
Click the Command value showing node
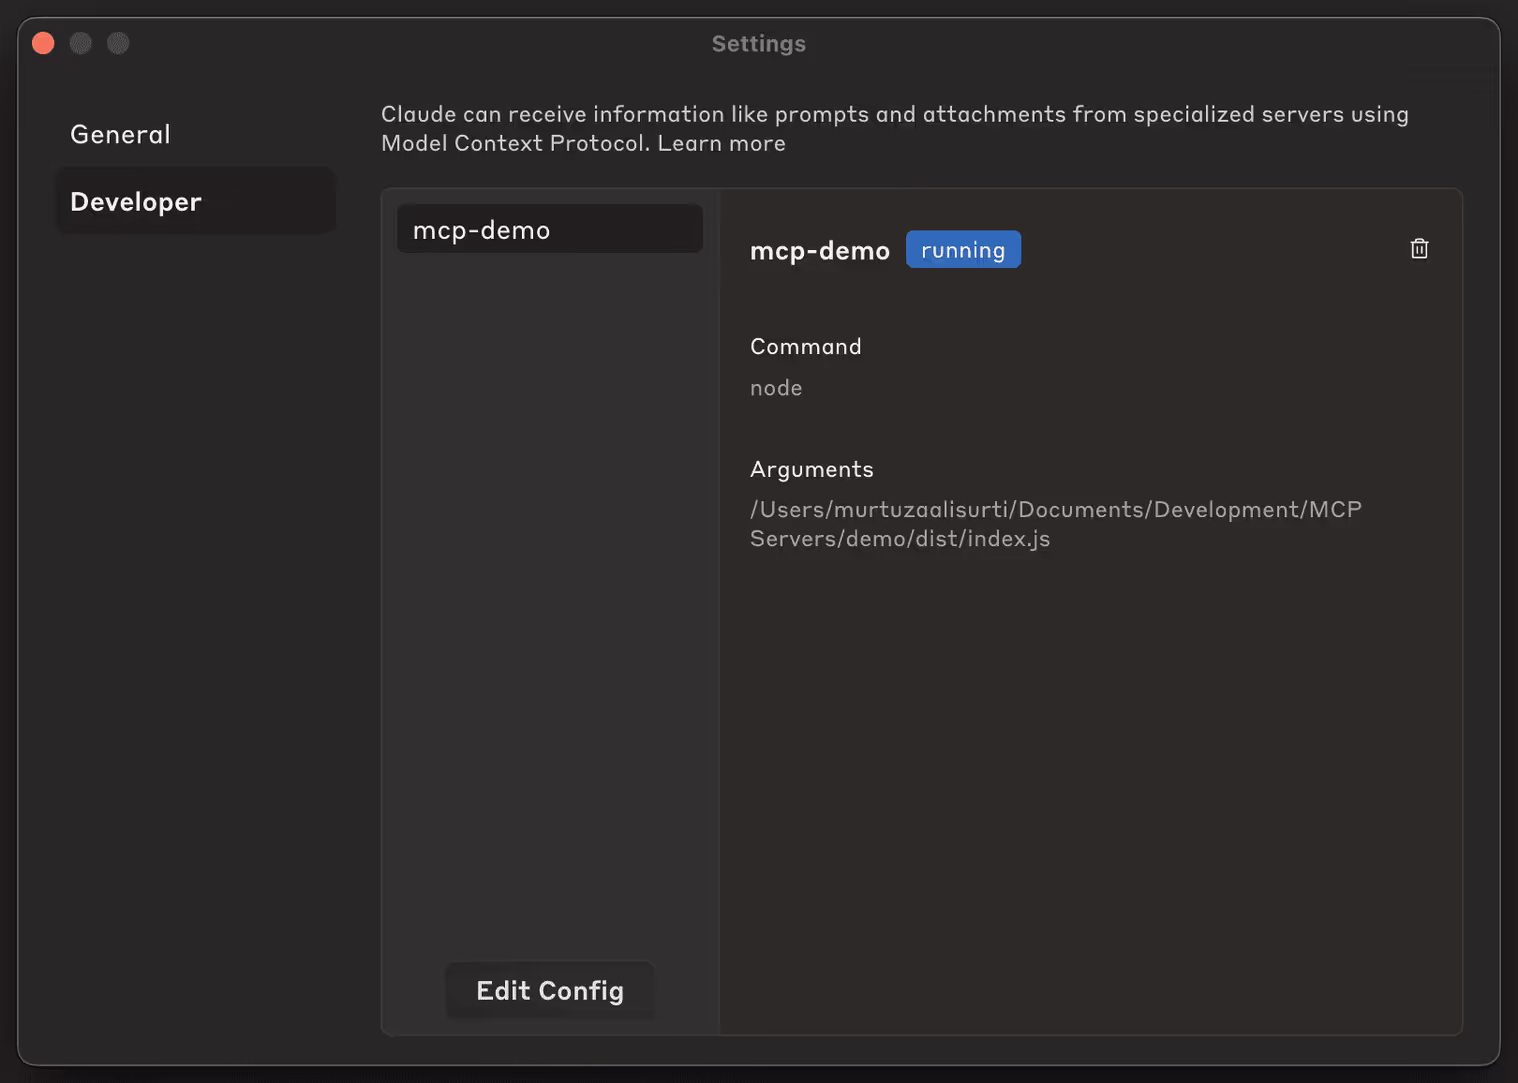pos(776,388)
